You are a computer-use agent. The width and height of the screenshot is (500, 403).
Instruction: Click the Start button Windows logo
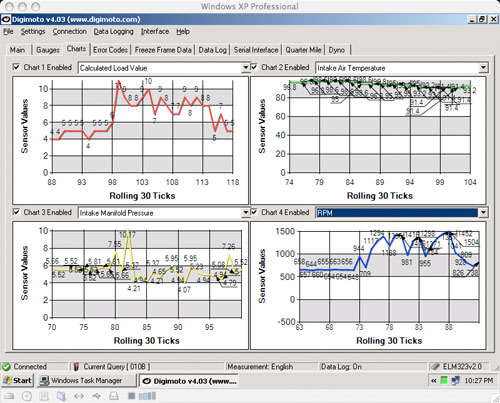[x=7, y=381]
